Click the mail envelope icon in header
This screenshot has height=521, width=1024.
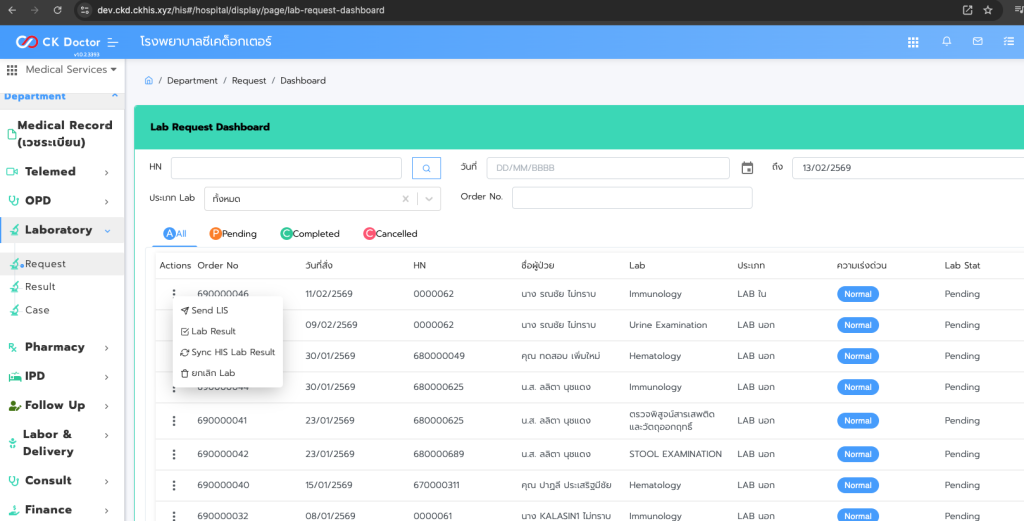coord(978,42)
